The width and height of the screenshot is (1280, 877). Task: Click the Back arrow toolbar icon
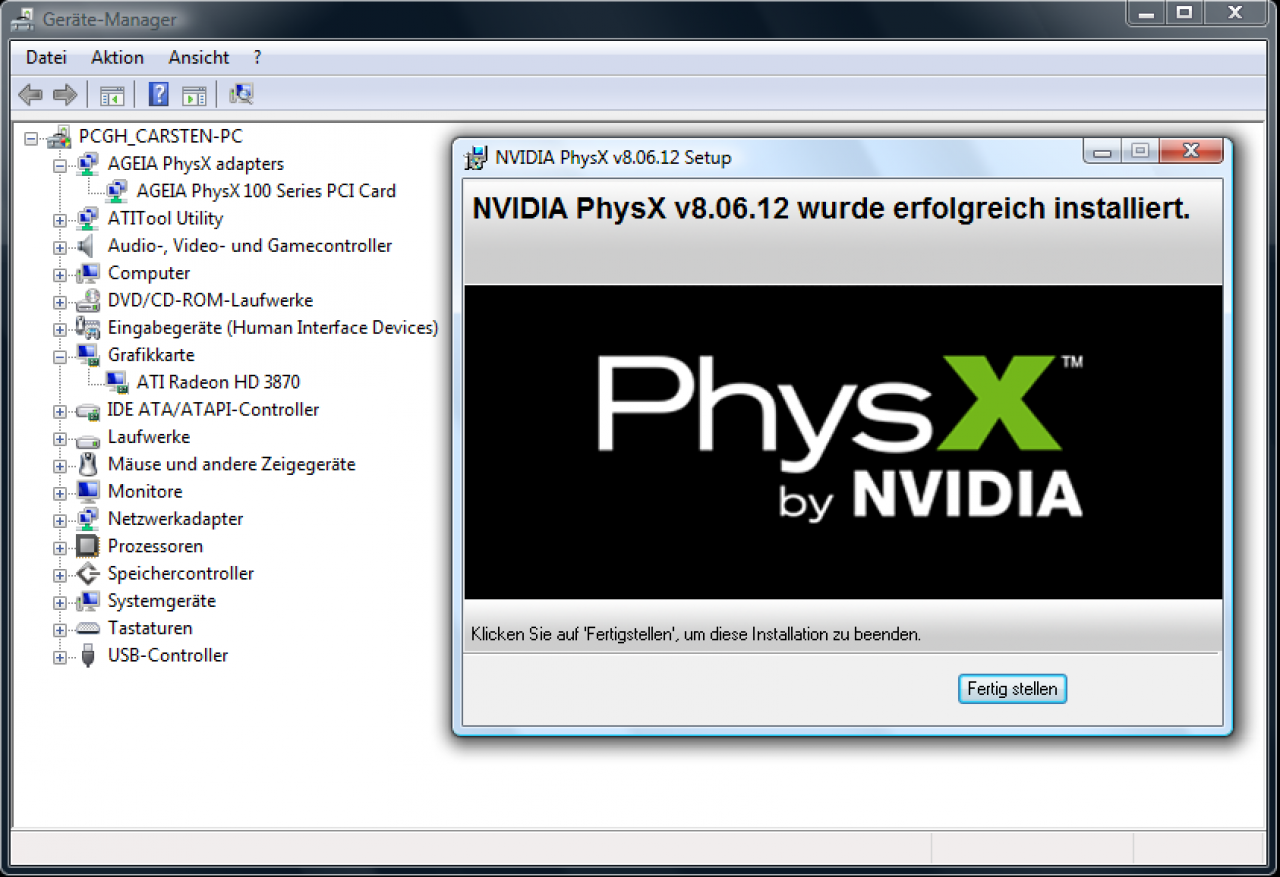[x=31, y=95]
